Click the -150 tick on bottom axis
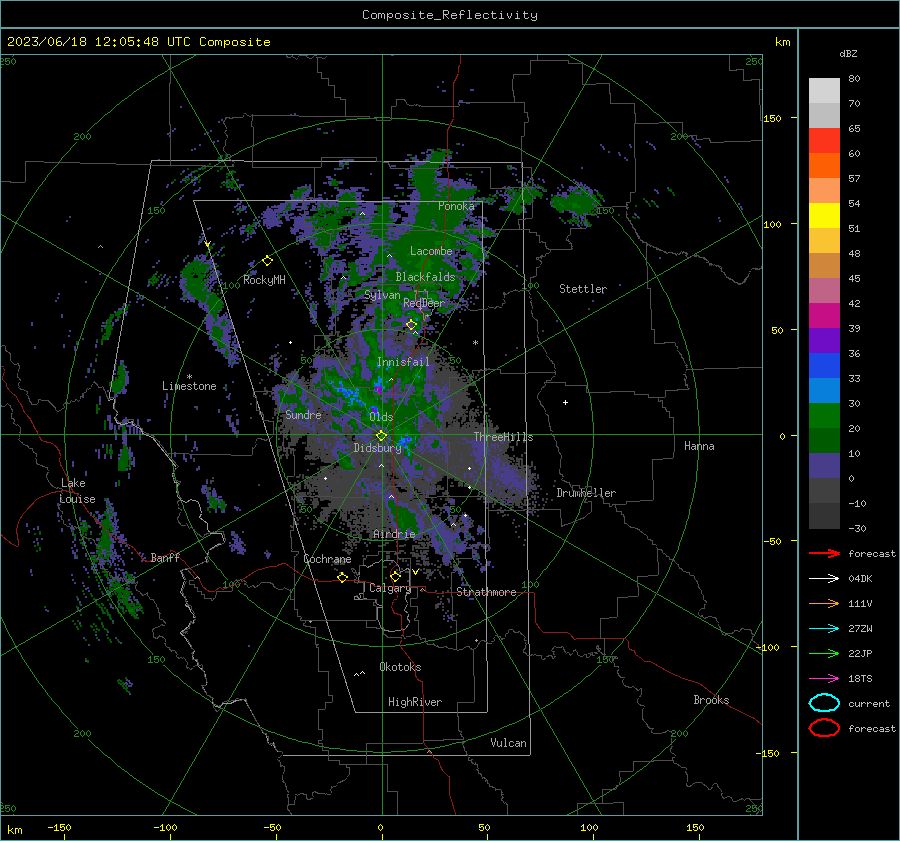 (59, 827)
